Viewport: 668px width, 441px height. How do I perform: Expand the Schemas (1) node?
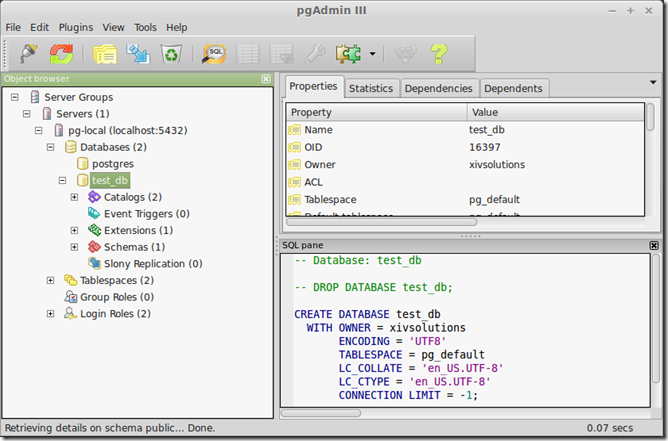click(x=75, y=247)
